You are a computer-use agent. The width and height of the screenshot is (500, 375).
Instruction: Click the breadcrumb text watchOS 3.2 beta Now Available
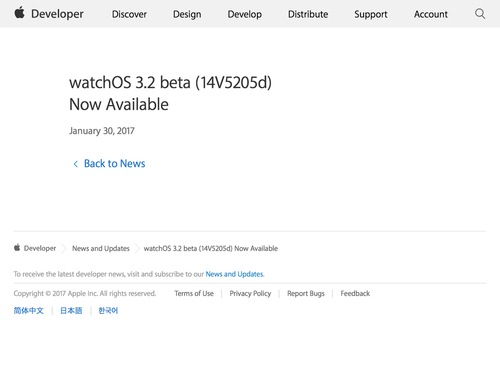[x=211, y=248]
